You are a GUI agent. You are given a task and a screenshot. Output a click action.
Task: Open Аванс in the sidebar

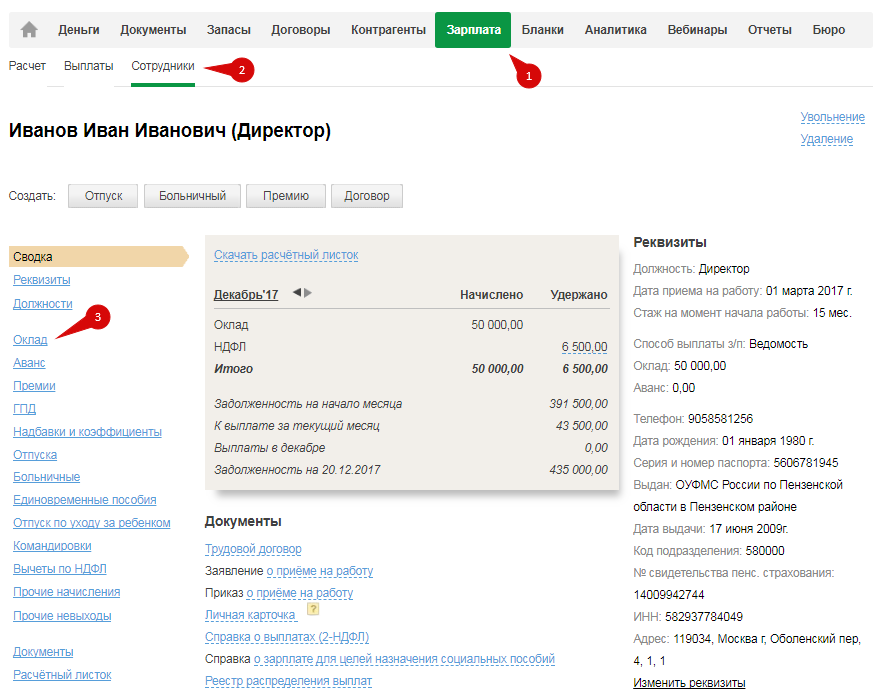(29, 363)
